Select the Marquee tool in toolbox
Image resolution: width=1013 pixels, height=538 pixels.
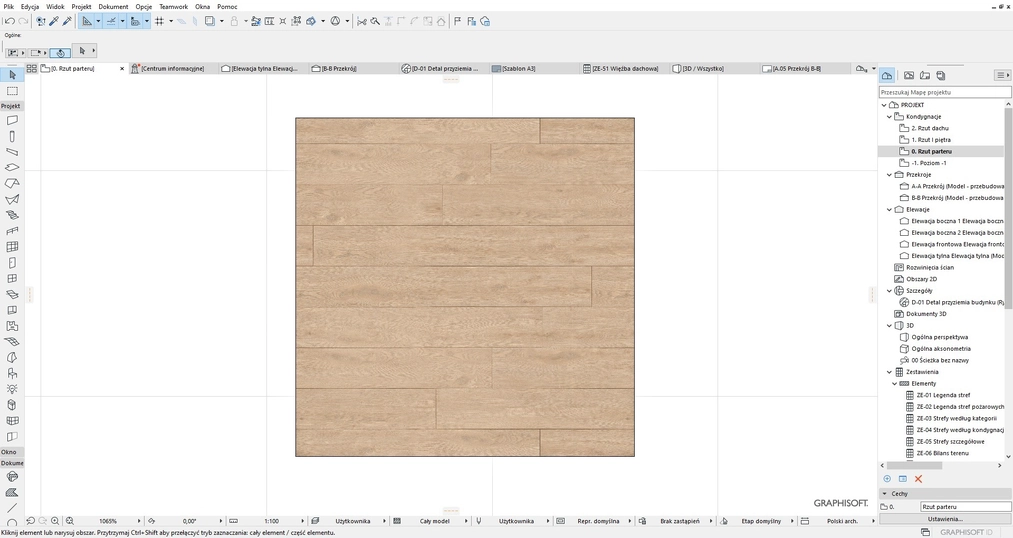[x=12, y=91]
